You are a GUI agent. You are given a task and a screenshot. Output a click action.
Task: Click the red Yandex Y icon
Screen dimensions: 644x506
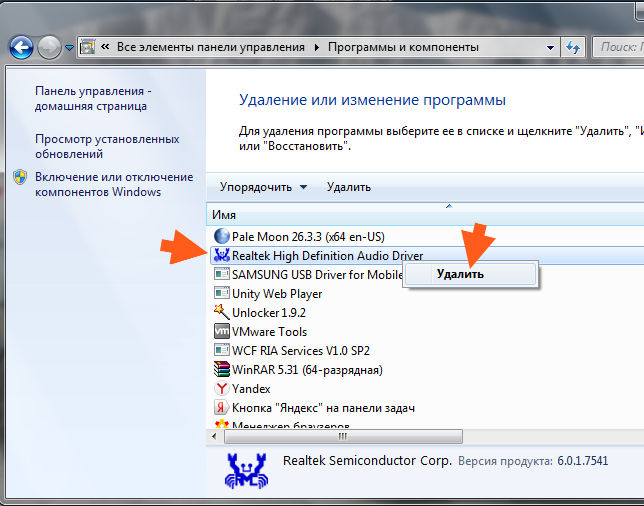[x=221, y=388]
